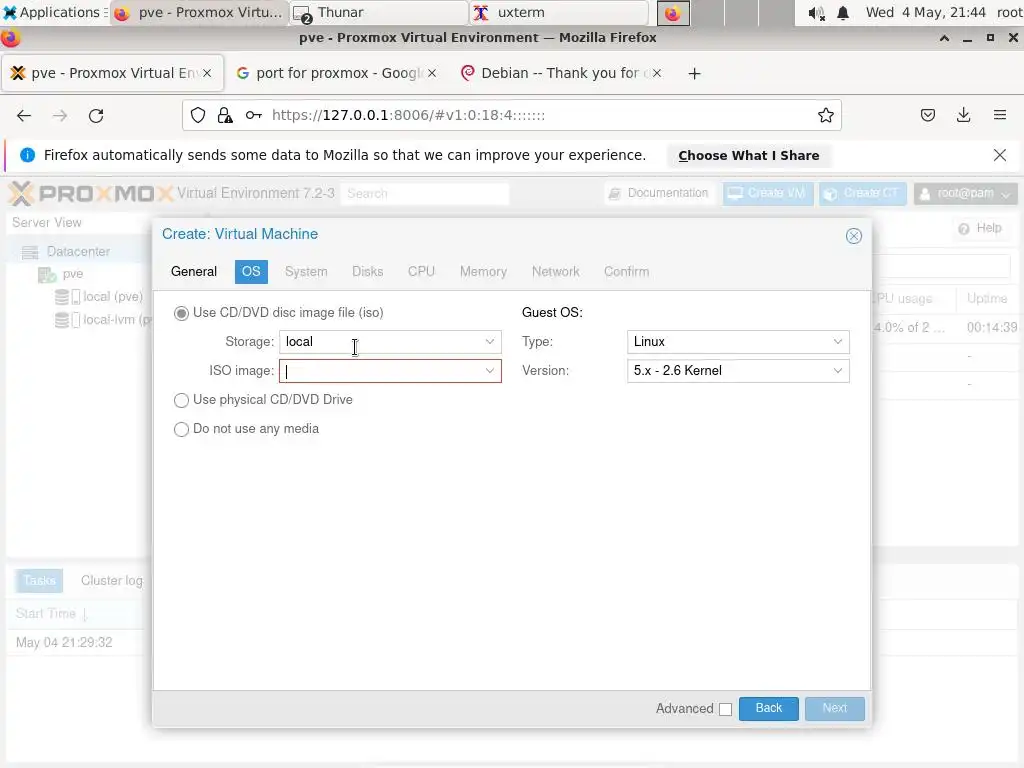Image resolution: width=1024 pixels, height=768 pixels.
Task: Click the volume mute icon in panel
Action: click(x=816, y=13)
